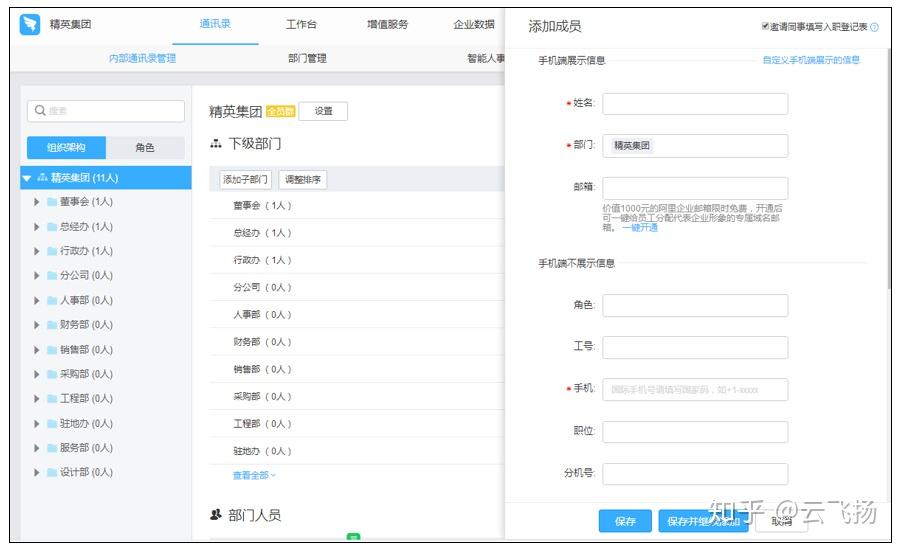Toggle 邀请同事填写入职登记表 checkbox
Screen dimensions: 900x549
[765, 26]
